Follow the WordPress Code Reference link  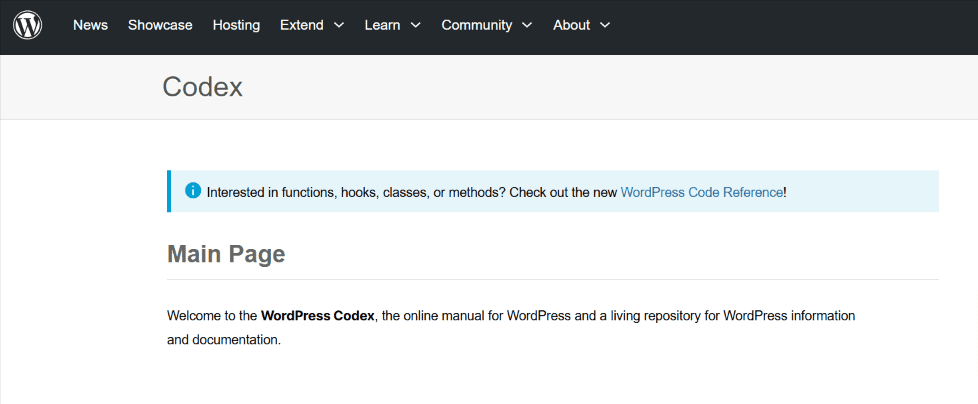coord(702,192)
